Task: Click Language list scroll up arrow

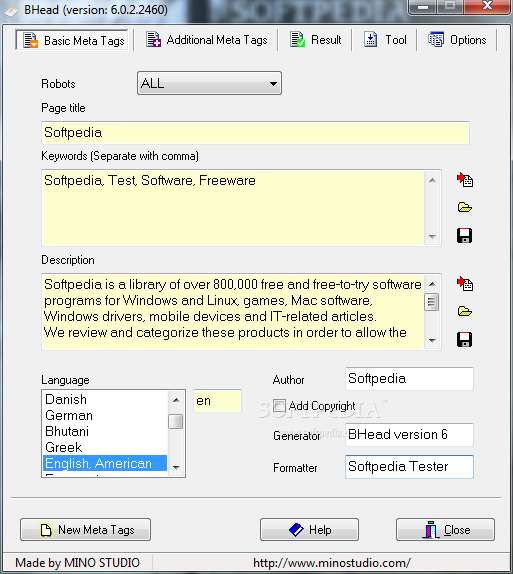Action: click(176, 400)
